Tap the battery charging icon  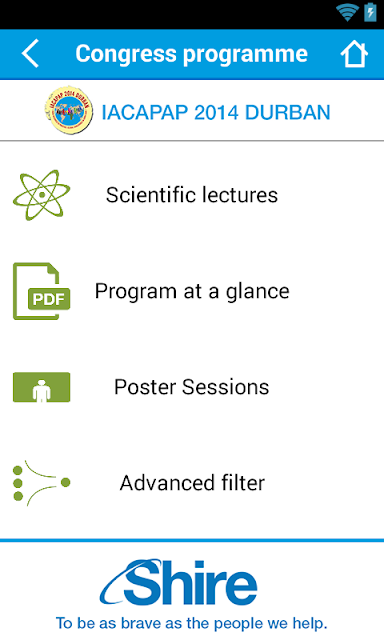(x=370, y=12)
